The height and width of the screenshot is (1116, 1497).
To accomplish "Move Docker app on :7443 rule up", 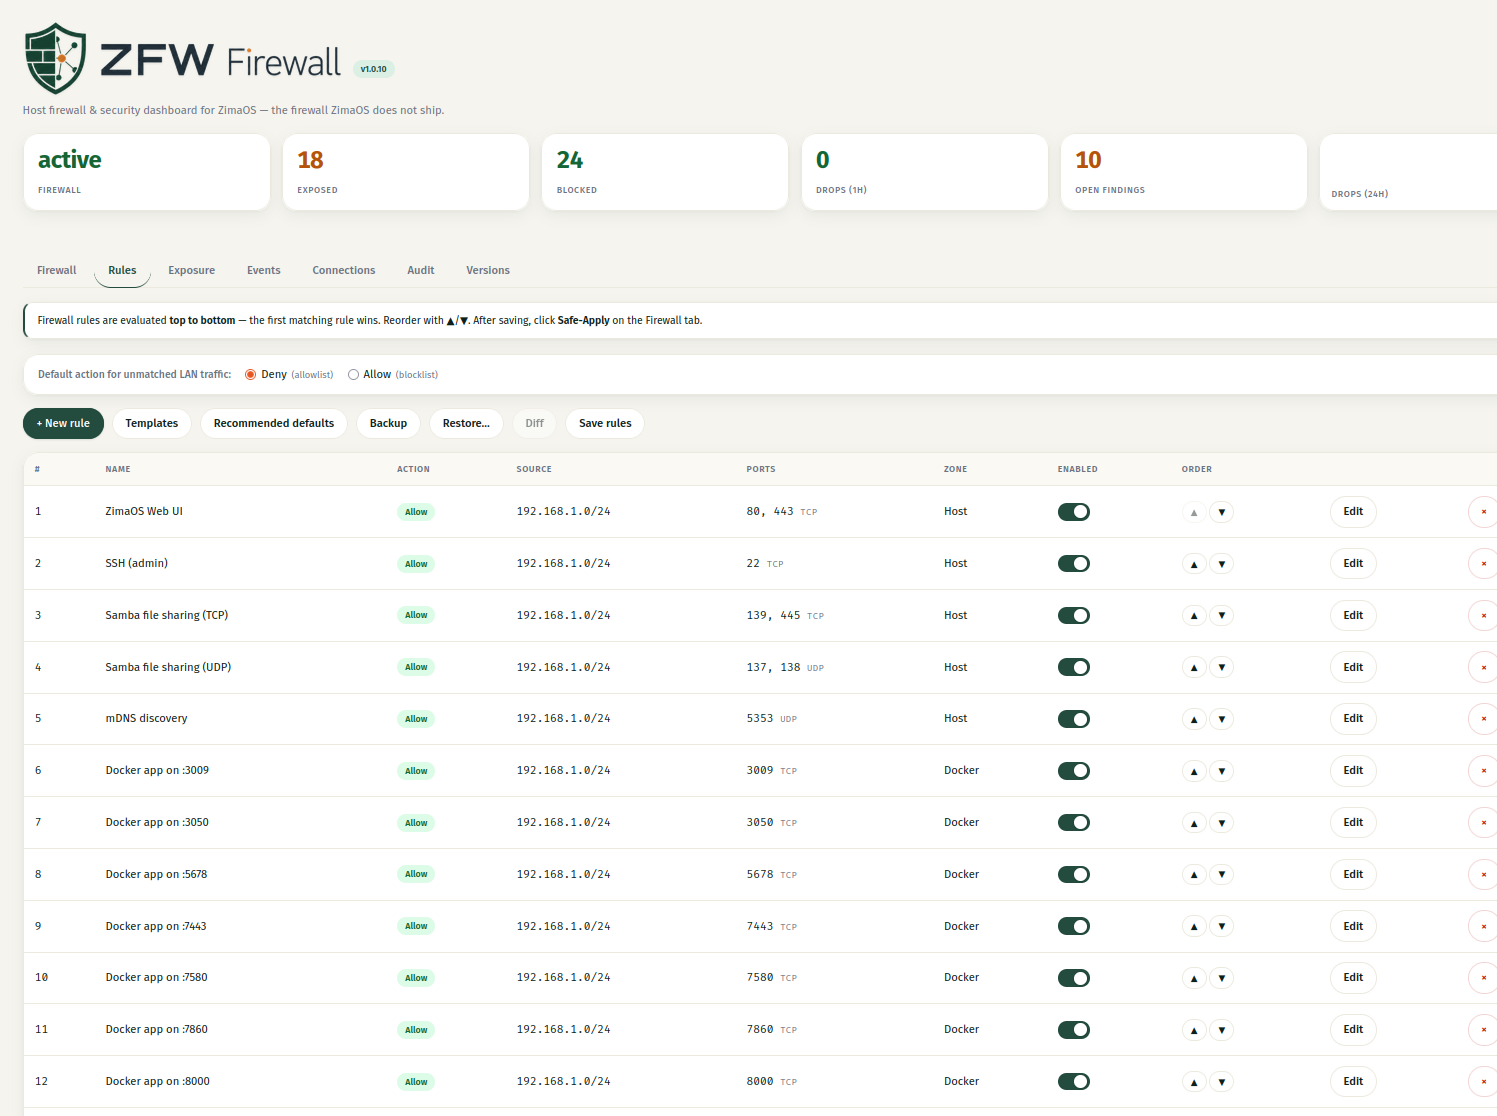I will pyautogui.click(x=1194, y=926).
